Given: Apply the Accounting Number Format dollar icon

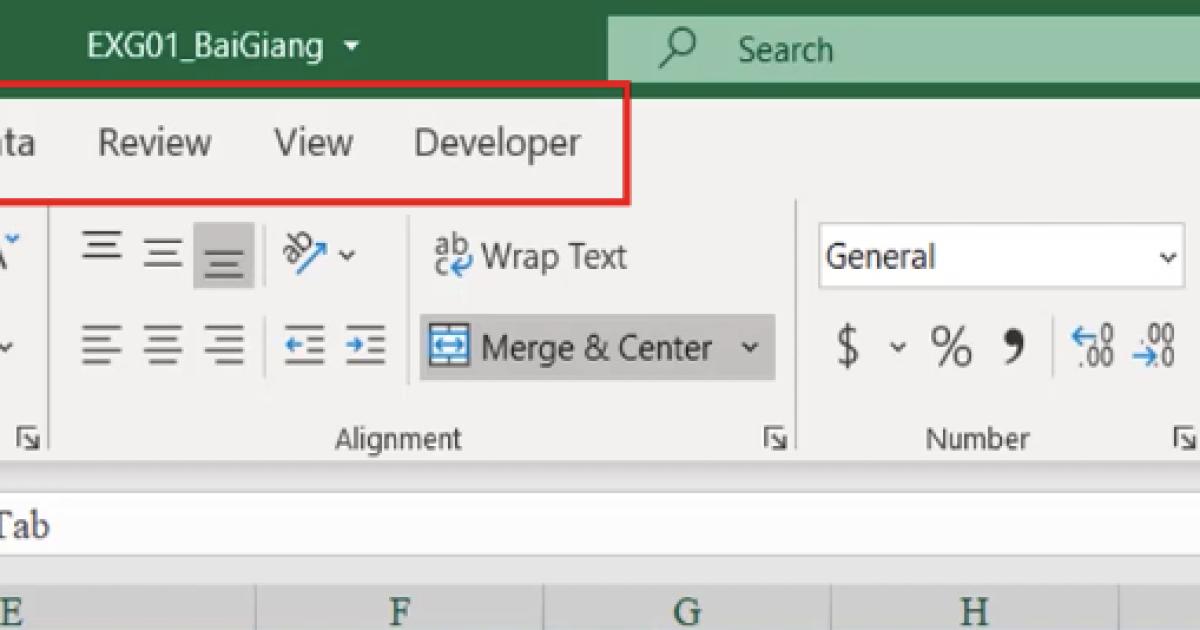Looking at the screenshot, I should pyautogui.click(x=848, y=348).
